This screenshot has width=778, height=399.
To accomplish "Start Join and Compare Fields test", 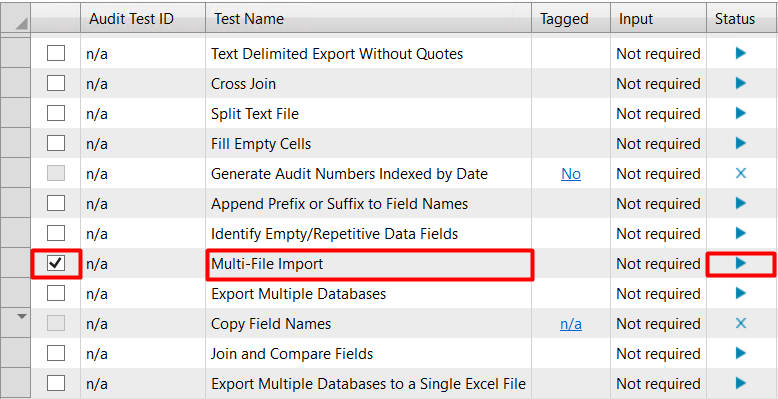I will coord(740,353).
